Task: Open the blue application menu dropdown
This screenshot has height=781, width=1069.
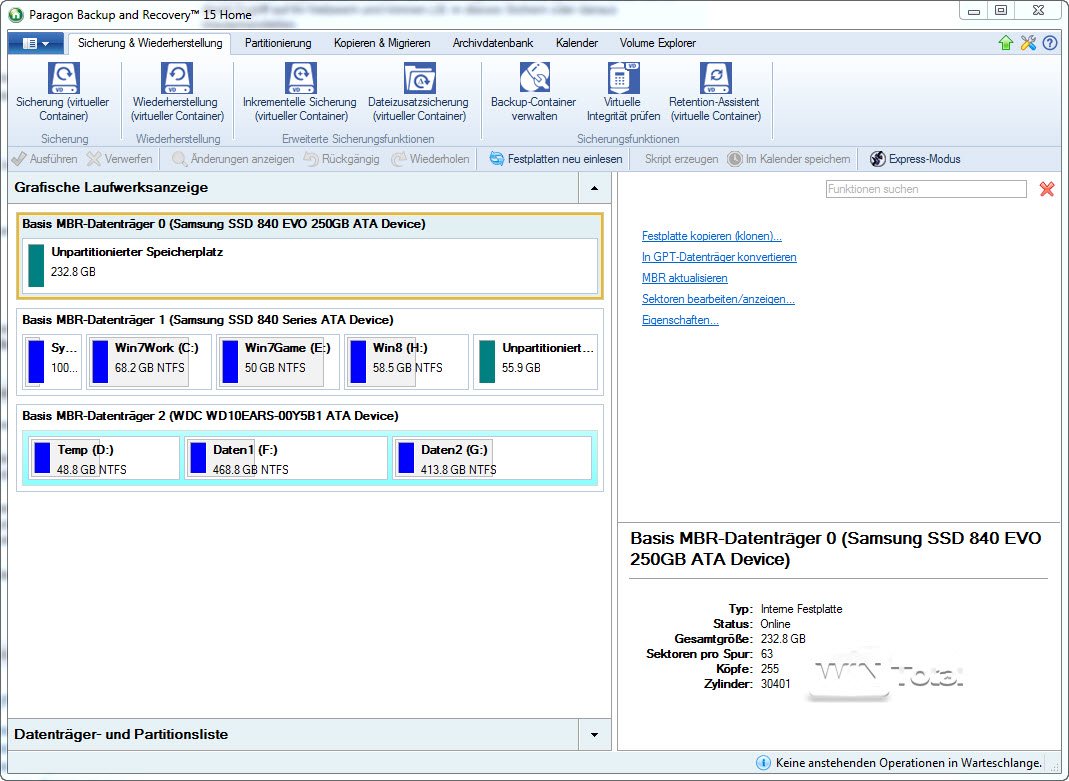Action: [x=35, y=44]
